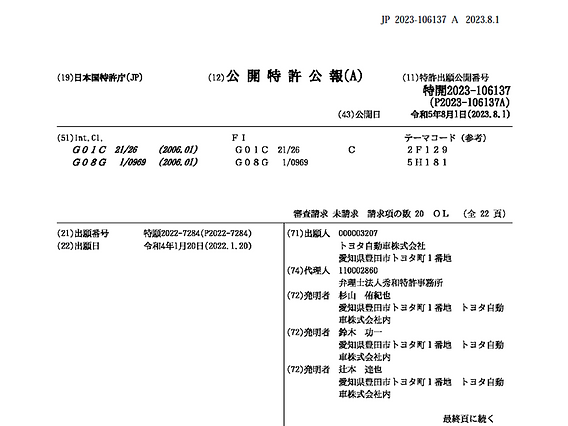Image resolution: width=568 pixels, height=426 pixels.
Task: Click the header date 2023.8.1
Action: pos(482,20)
